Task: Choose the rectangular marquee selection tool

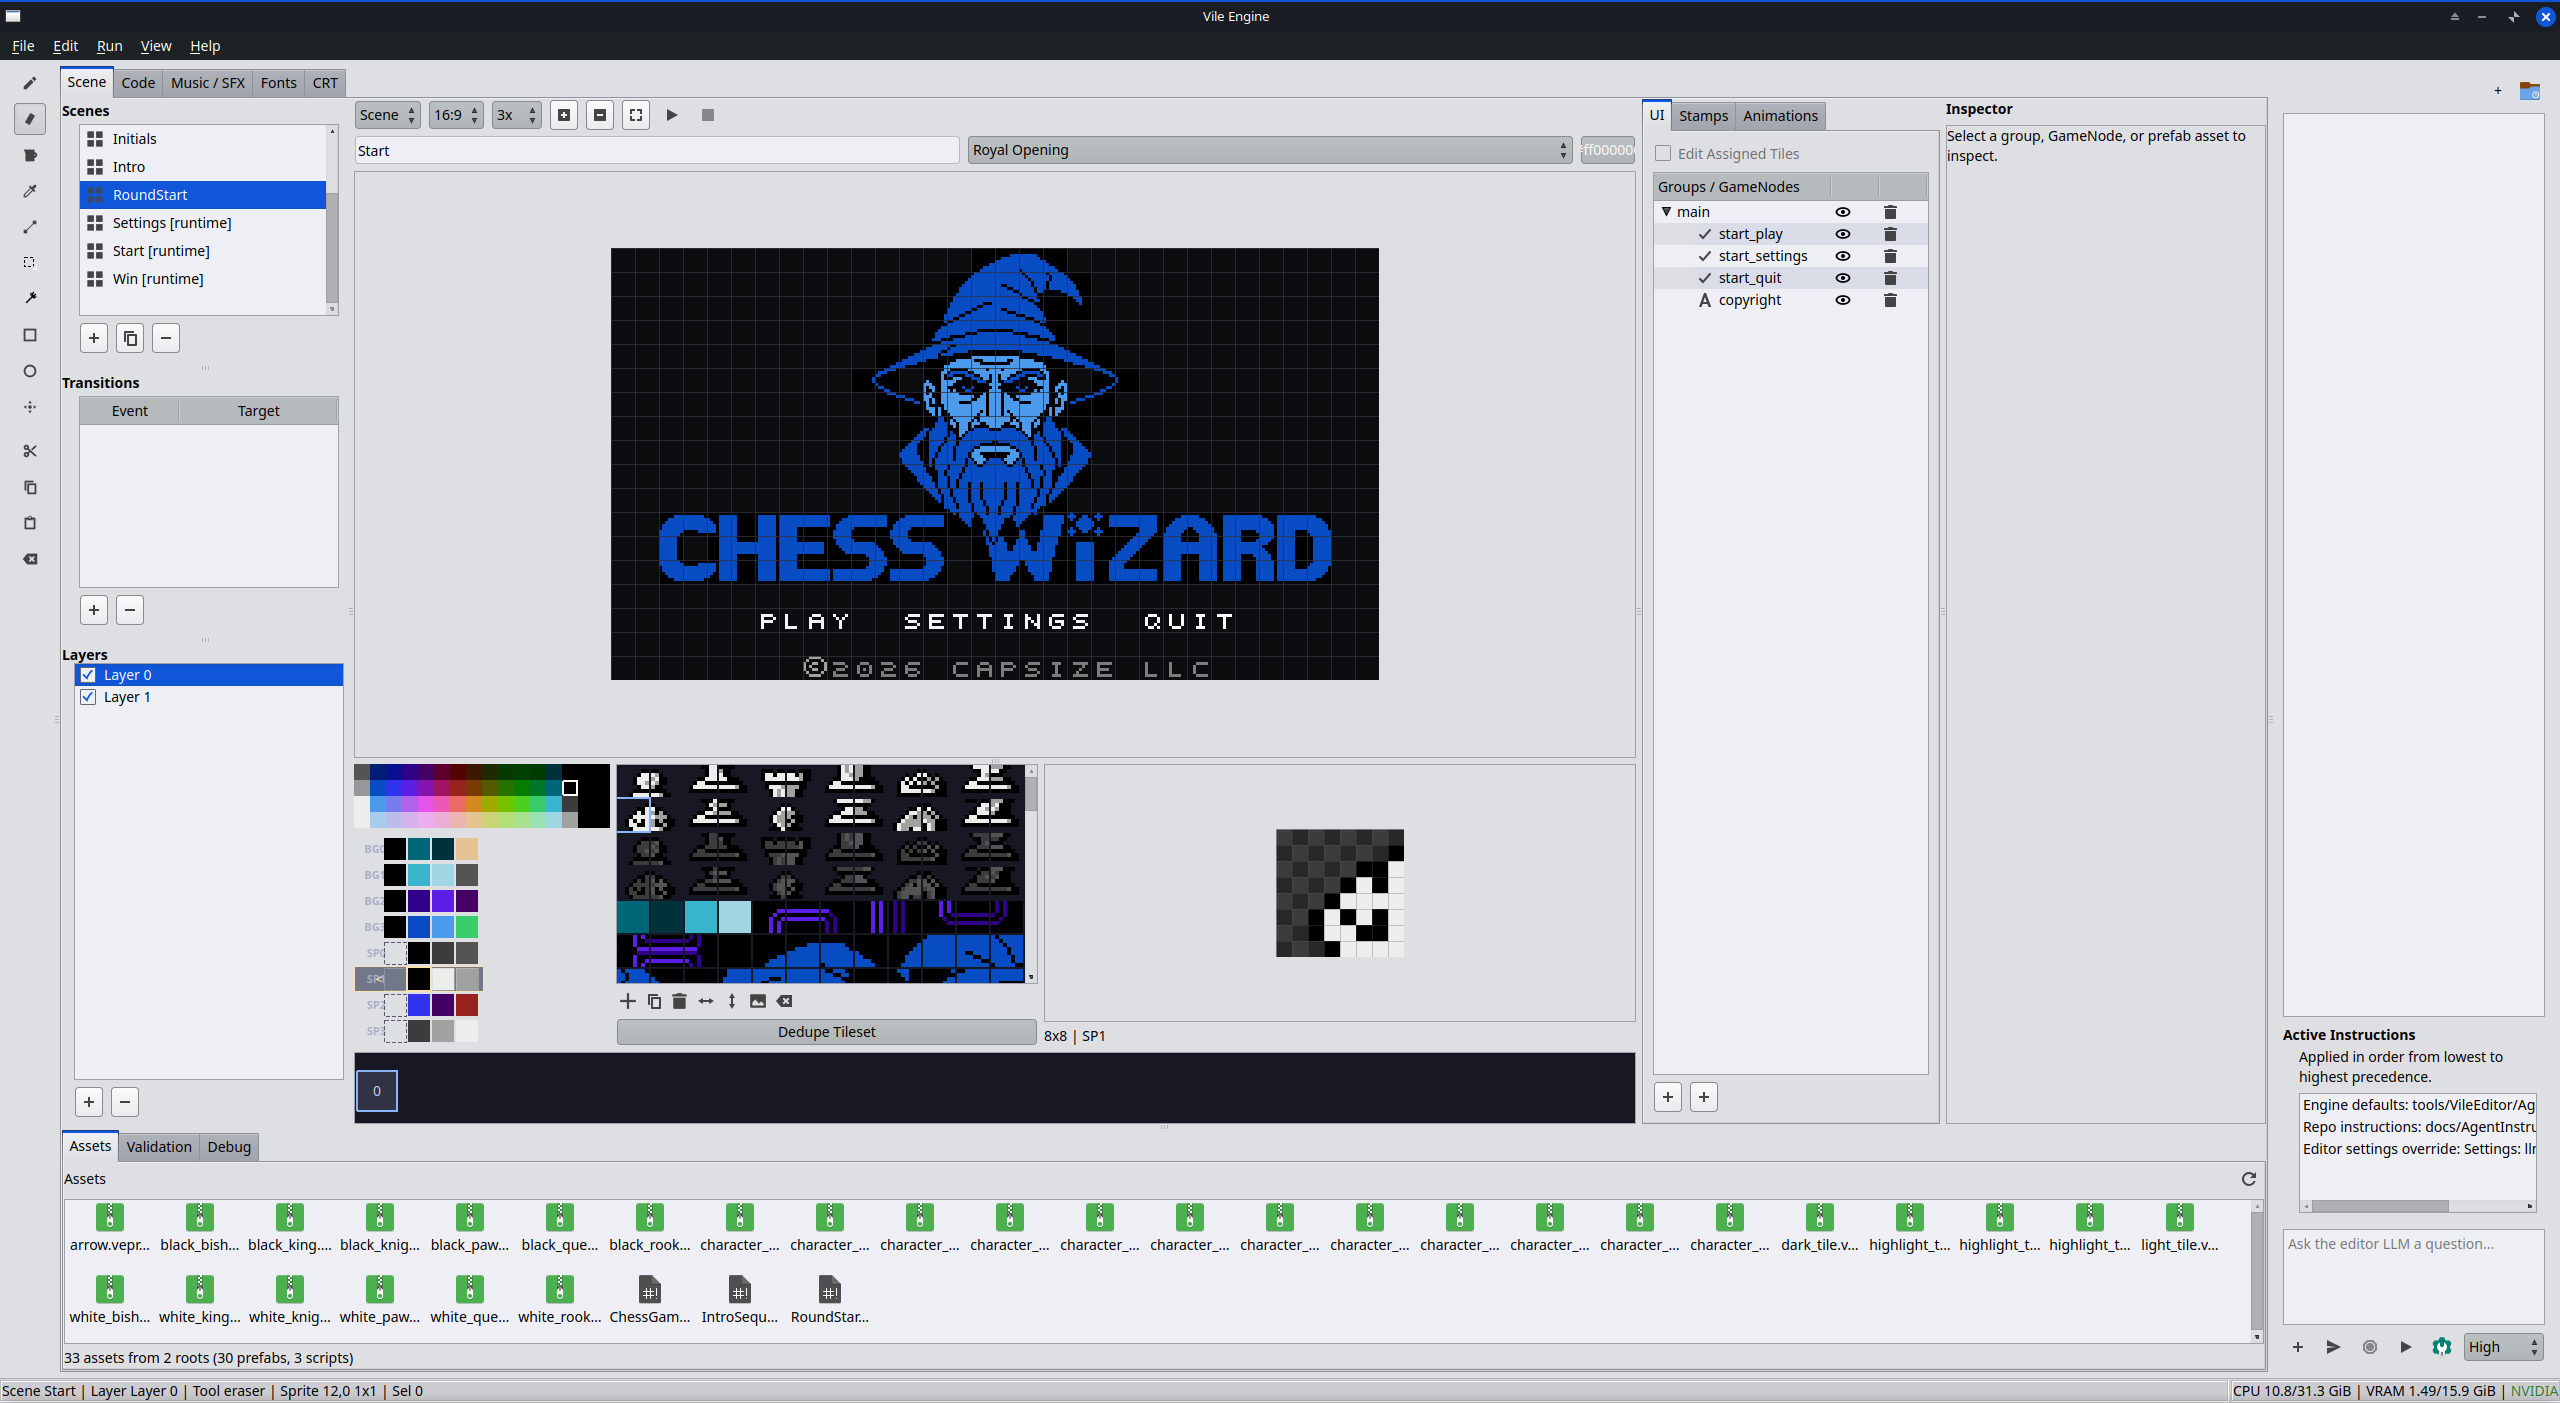Action: click(30, 262)
